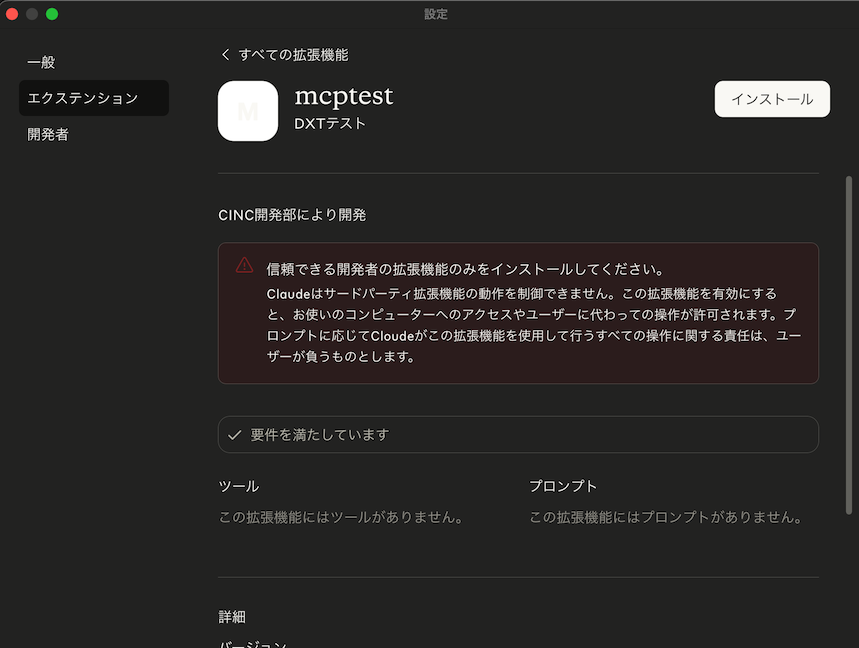Open the 一般 settings section
Viewport: 859px width, 648px height.
[x=41, y=62]
